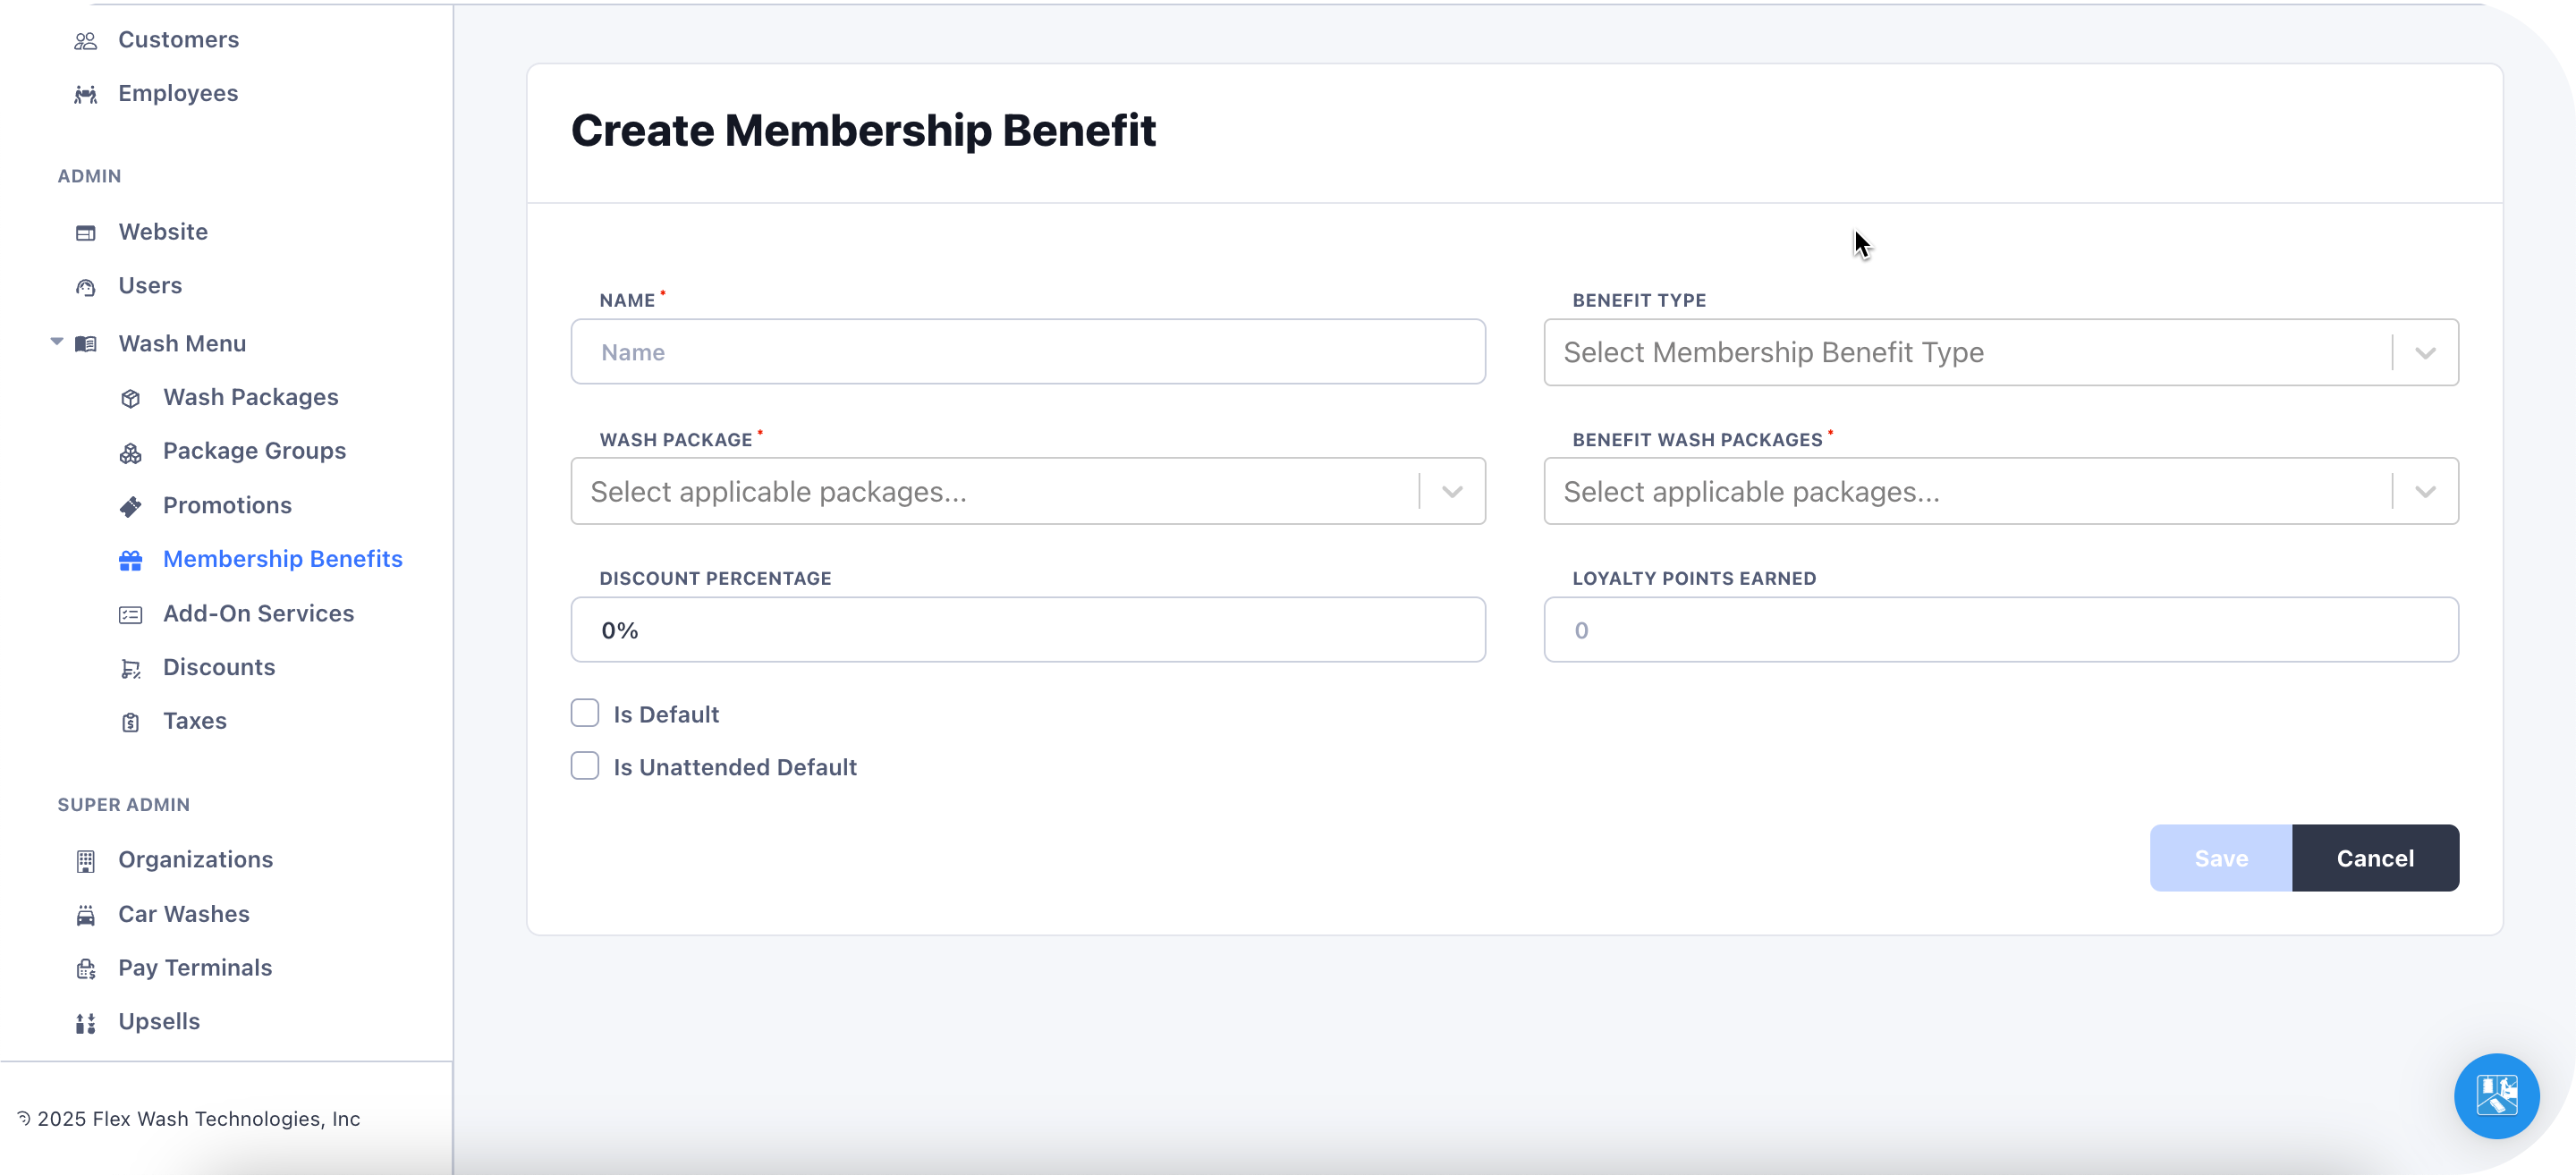Click the Discounts cart icon

pos(130,668)
